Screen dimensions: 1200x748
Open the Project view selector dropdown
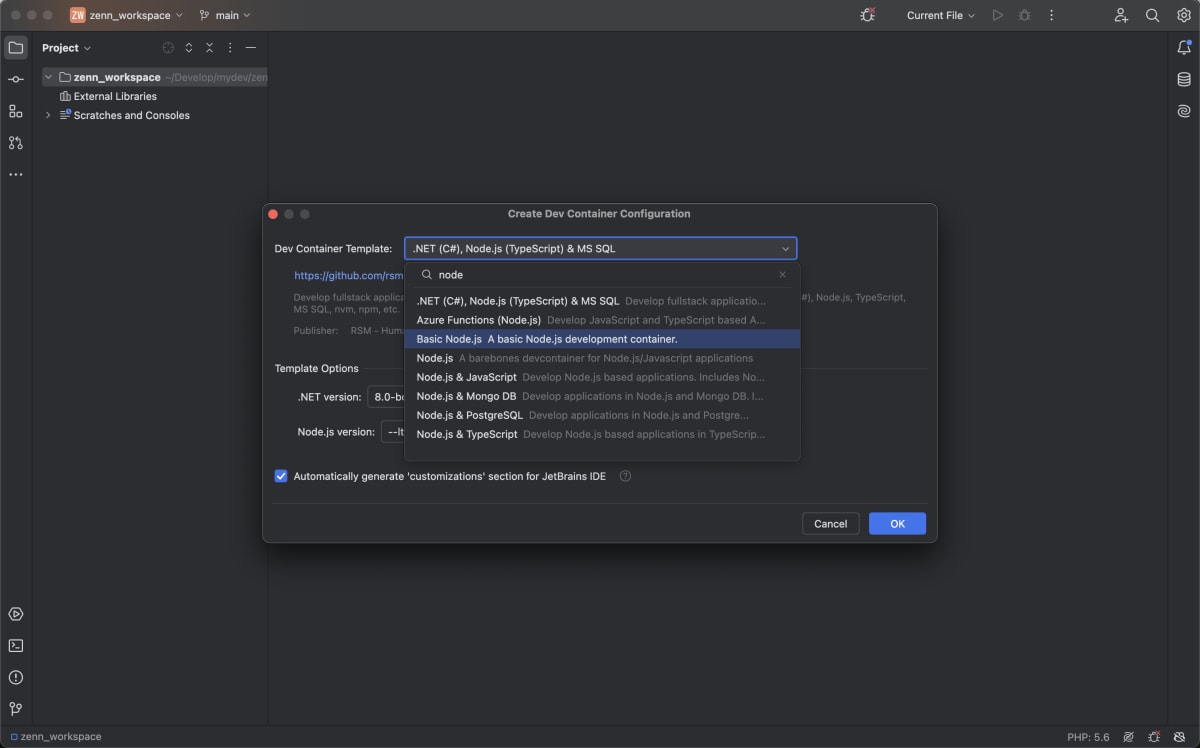coord(66,47)
